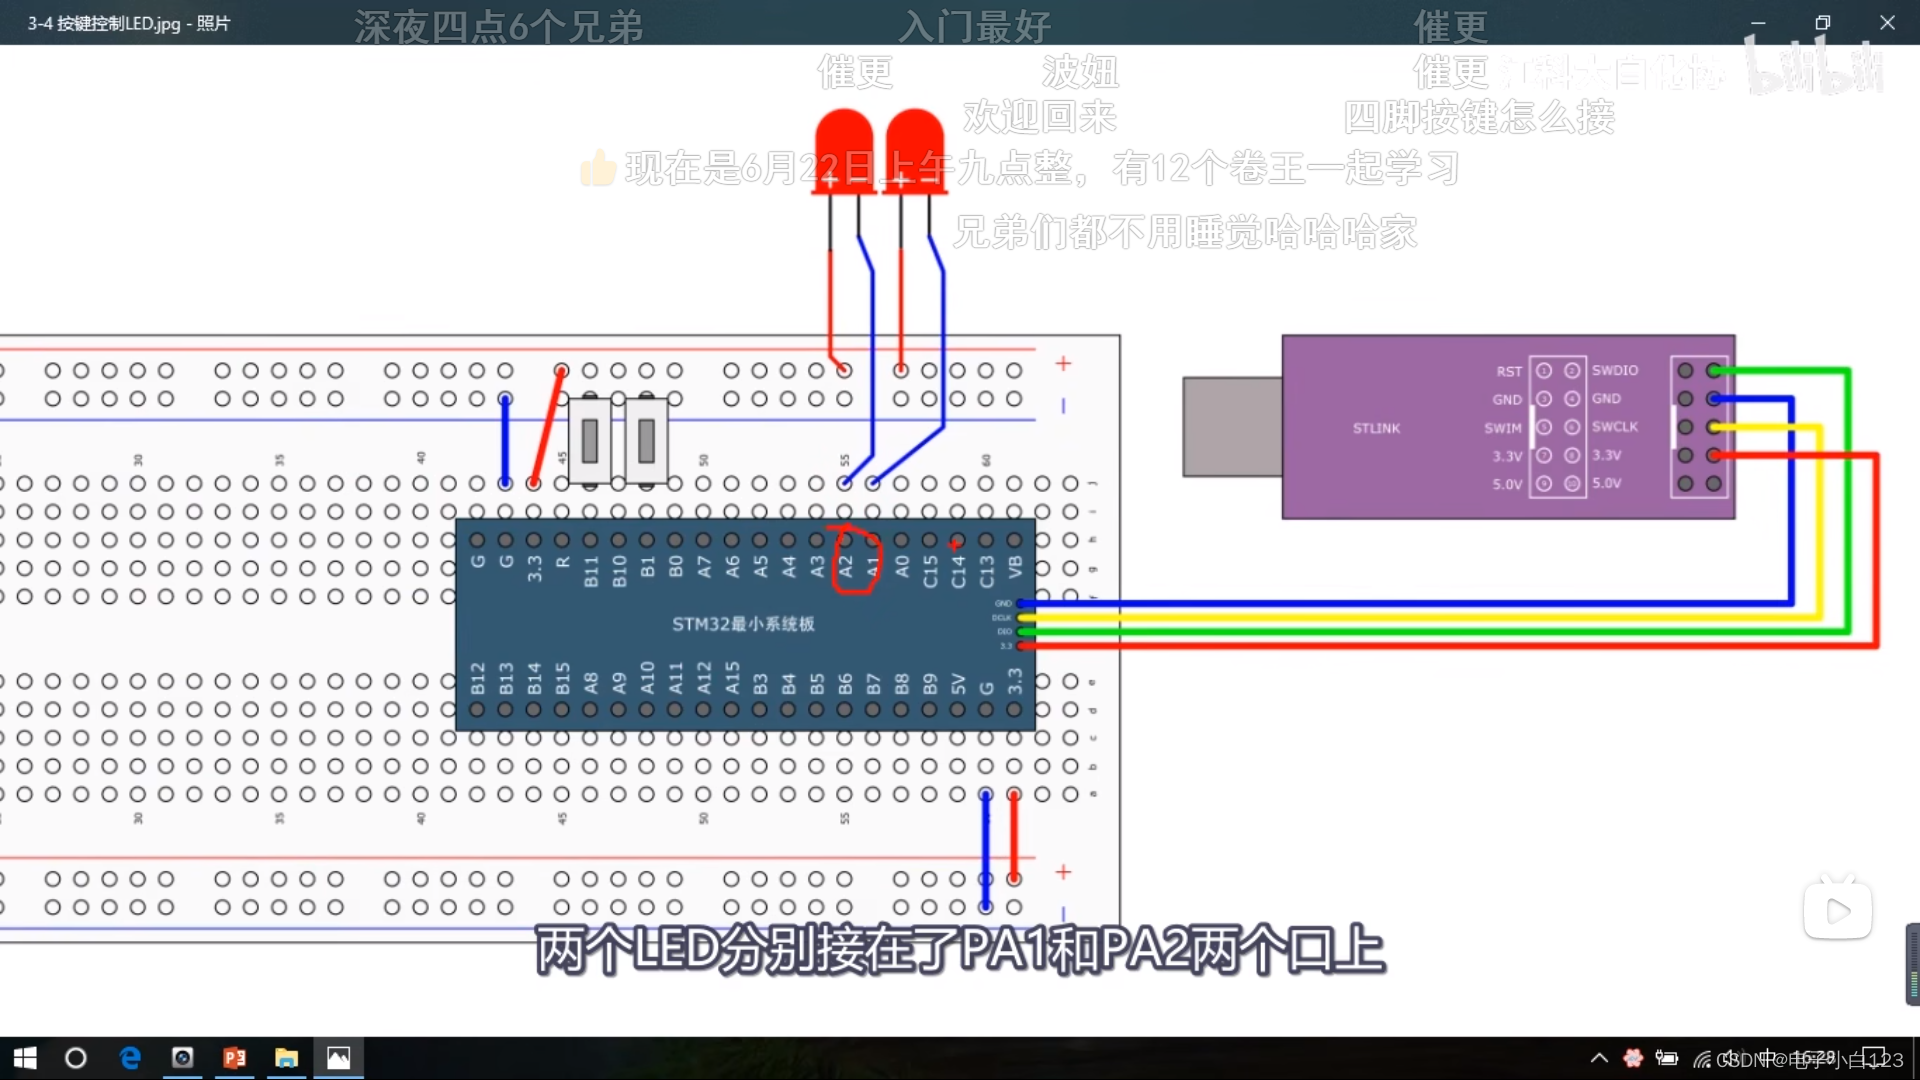Click the battery status tray icon
Viewport: 1920px width, 1080px height.
[1666, 1058]
